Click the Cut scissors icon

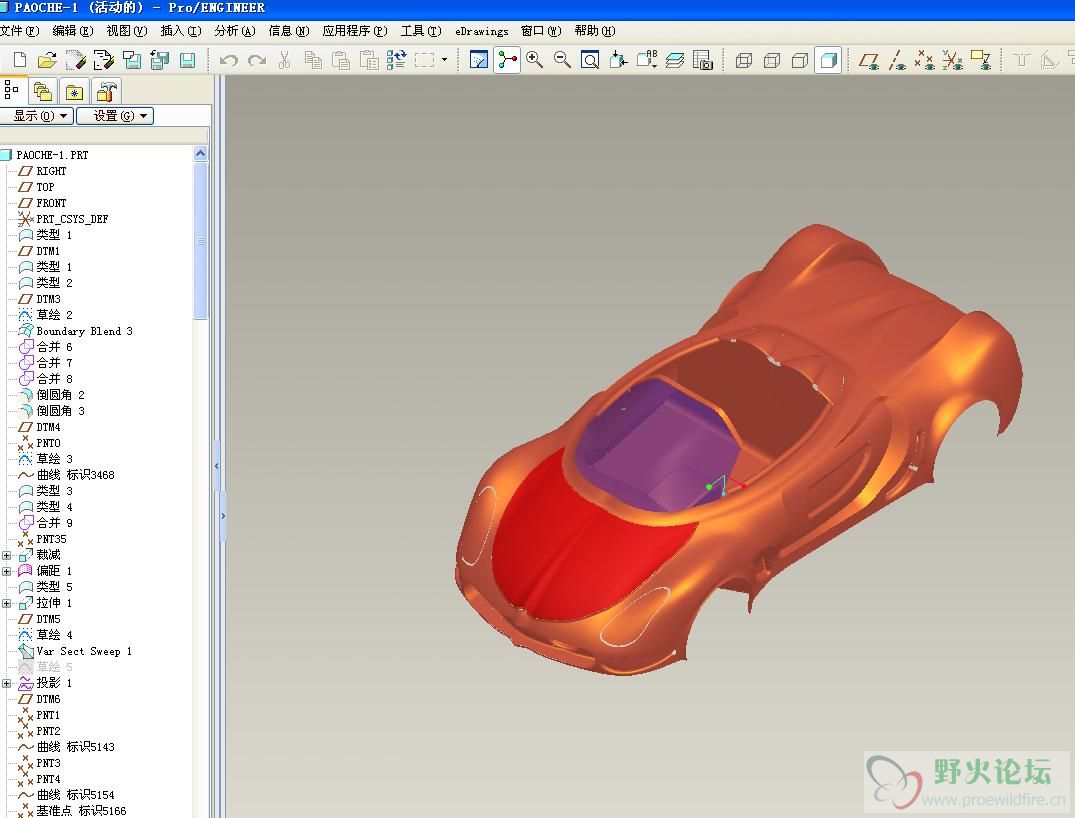[285, 60]
